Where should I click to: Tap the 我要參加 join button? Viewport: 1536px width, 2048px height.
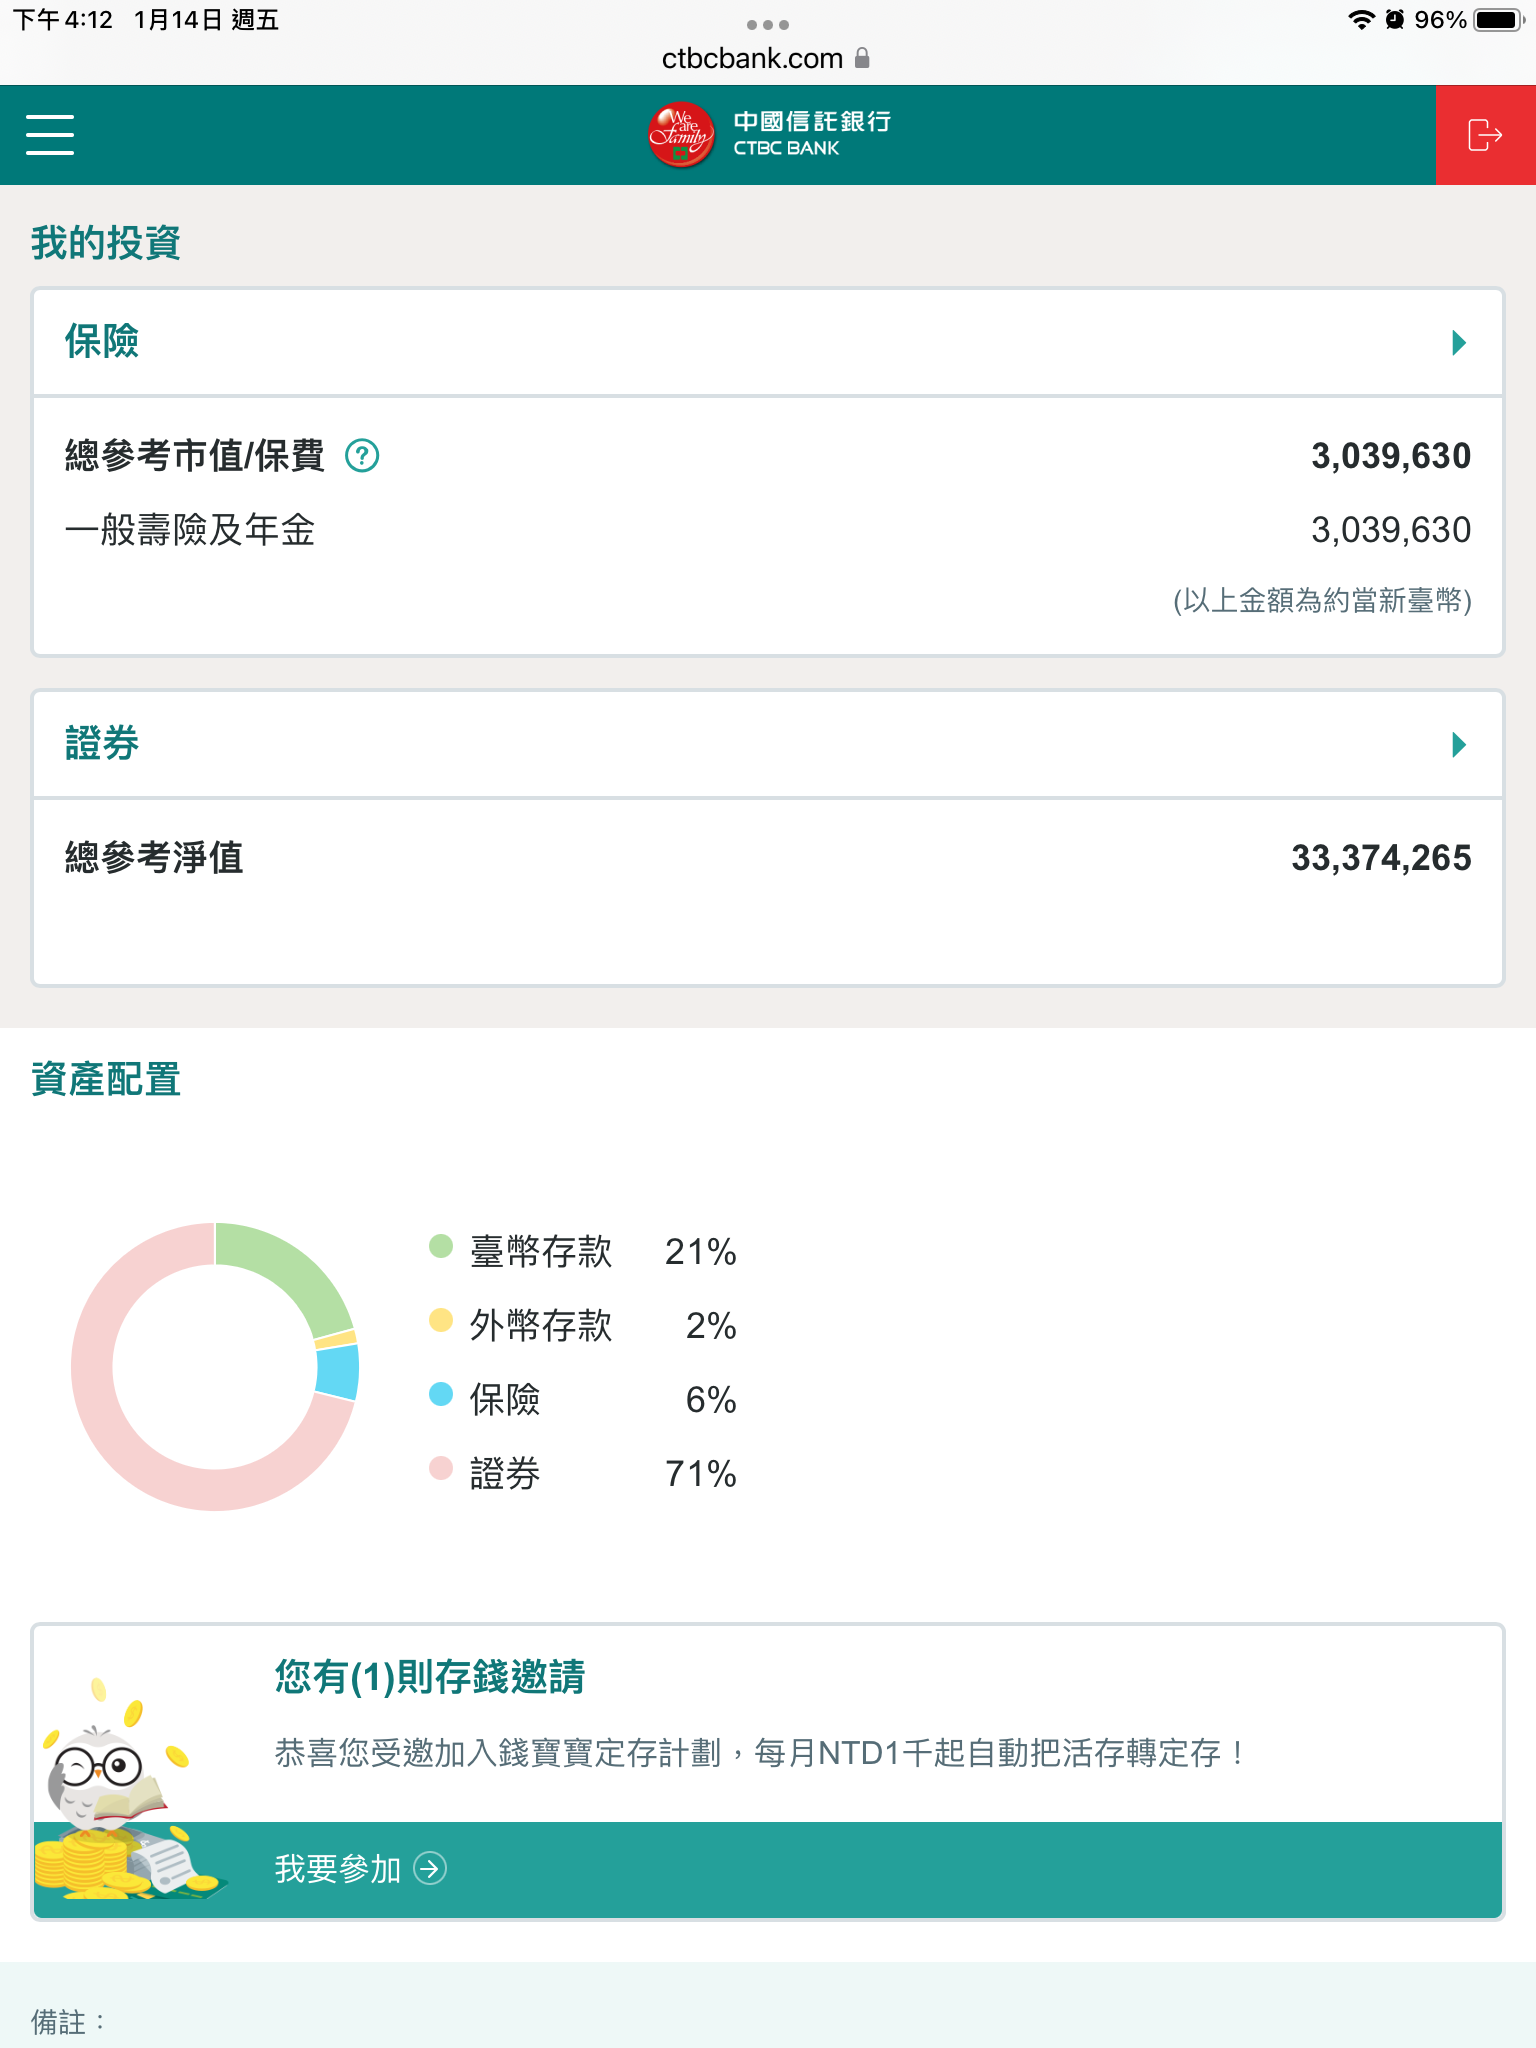point(338,1868)
